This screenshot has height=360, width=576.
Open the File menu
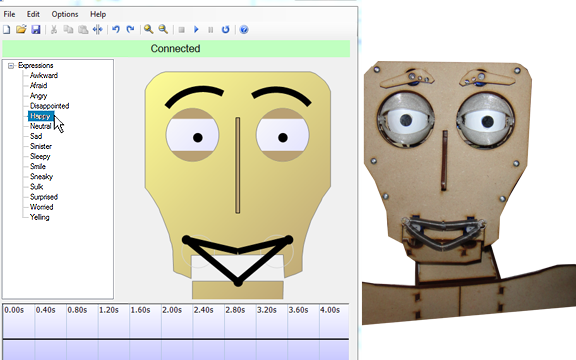pyautogui.click(x=9, y=14)
